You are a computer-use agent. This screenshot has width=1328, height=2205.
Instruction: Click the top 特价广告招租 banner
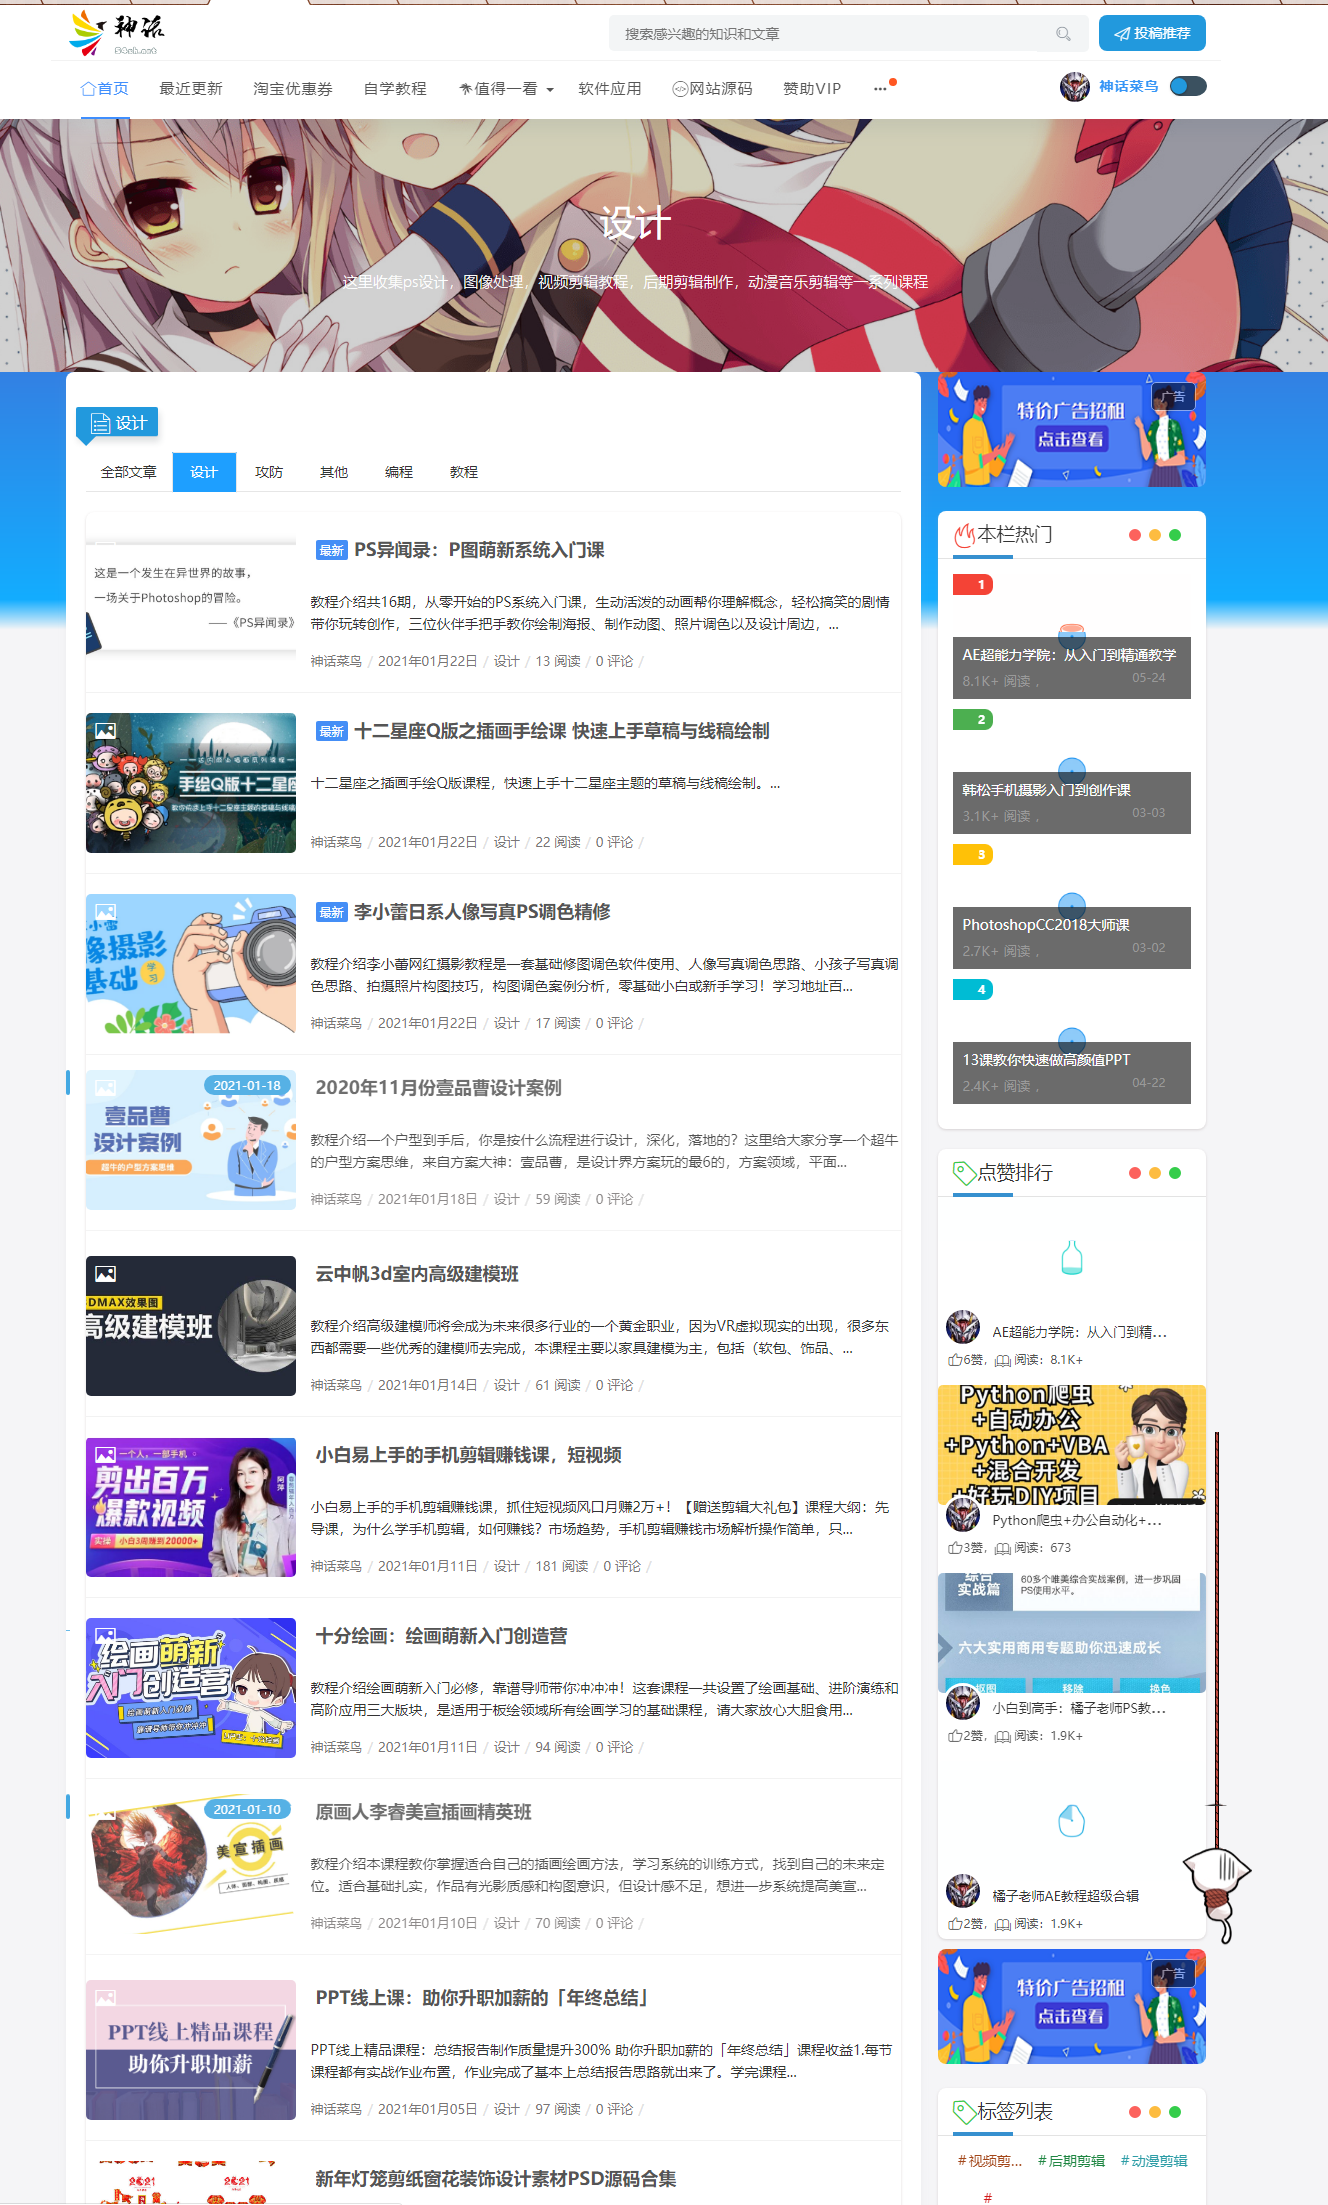(x=1072, y=430)
